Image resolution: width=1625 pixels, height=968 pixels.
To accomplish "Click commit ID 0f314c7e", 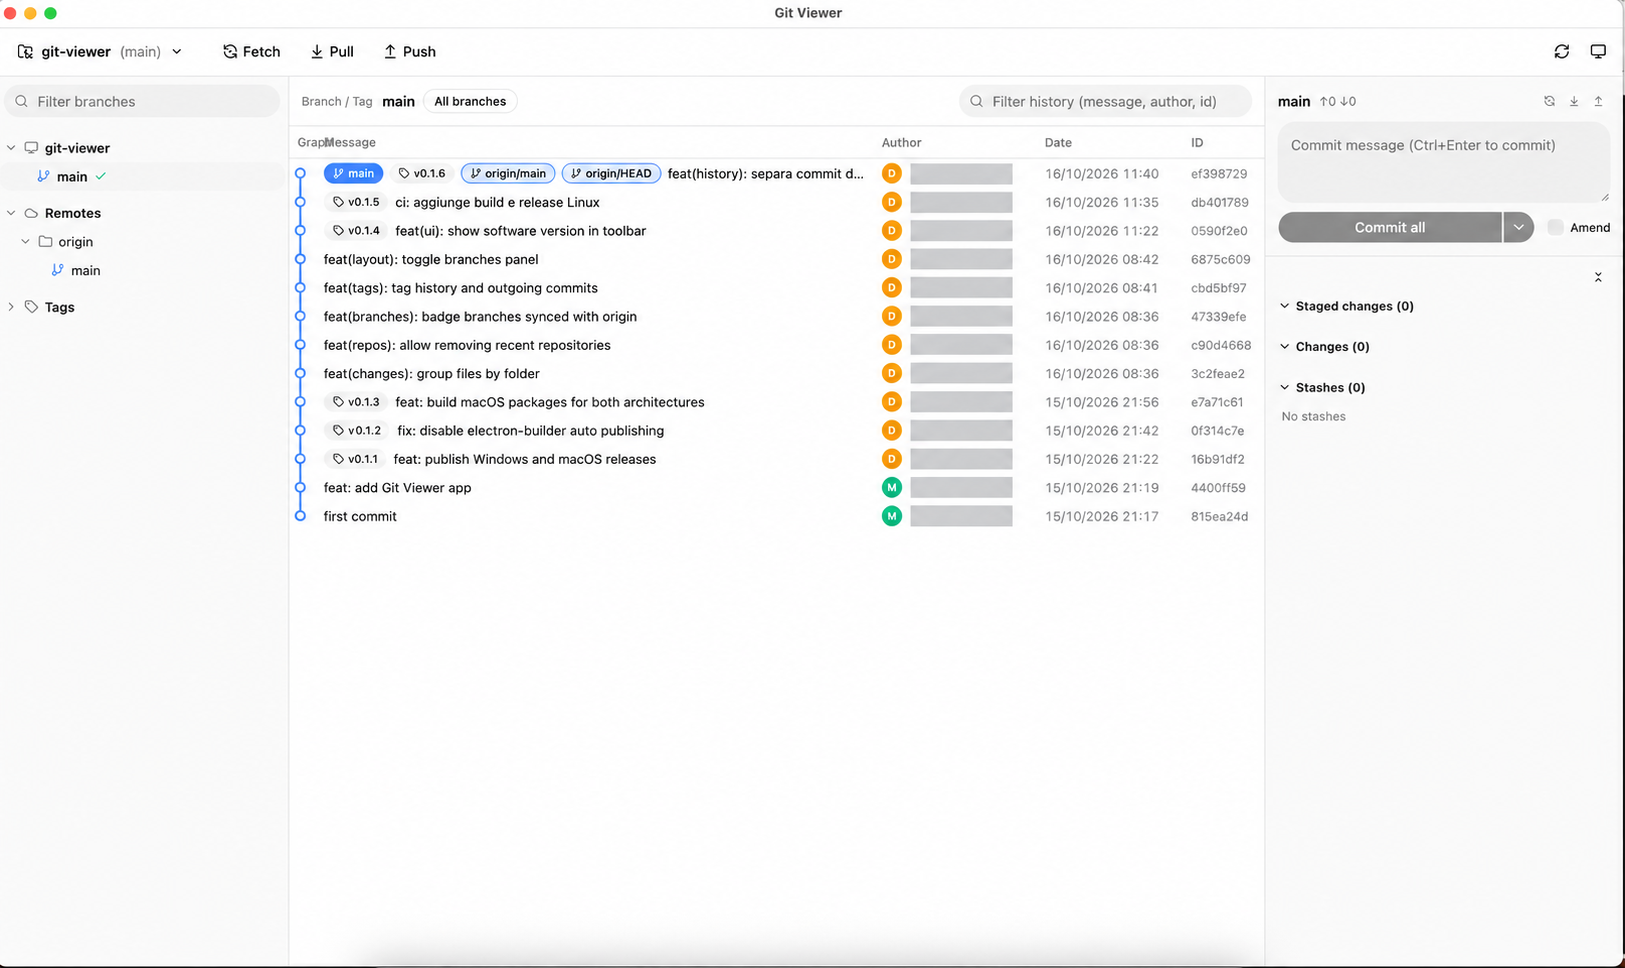I will click(x=1218, y=431).
